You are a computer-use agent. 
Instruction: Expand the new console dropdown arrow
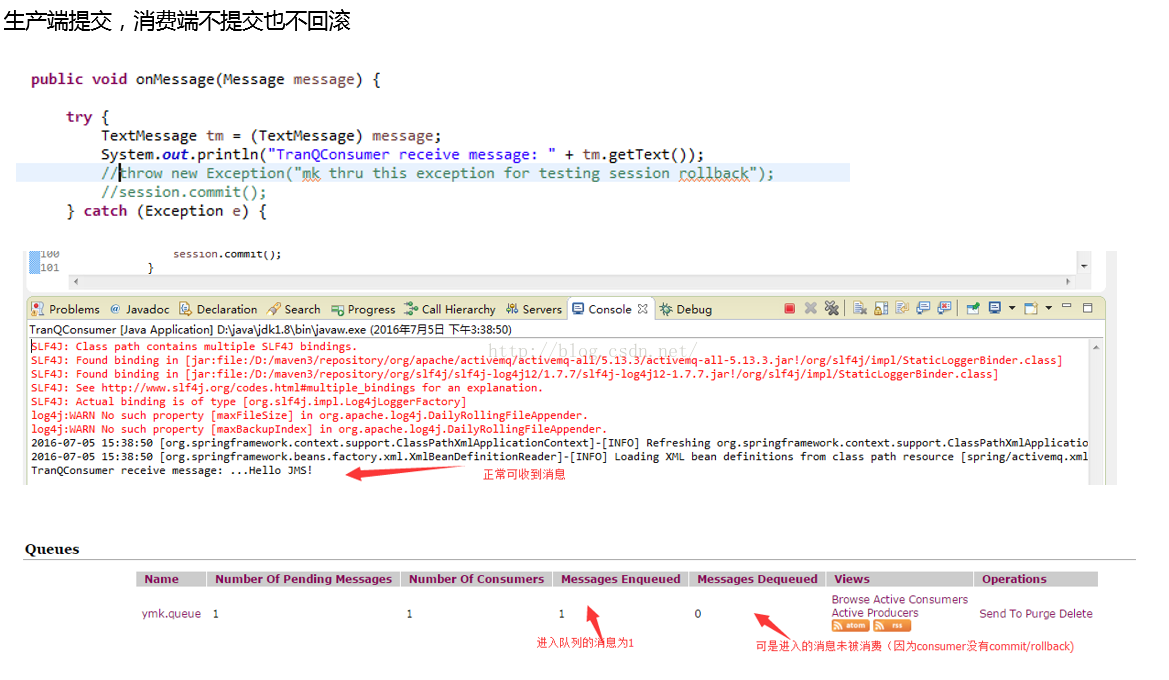(1048, 308)
